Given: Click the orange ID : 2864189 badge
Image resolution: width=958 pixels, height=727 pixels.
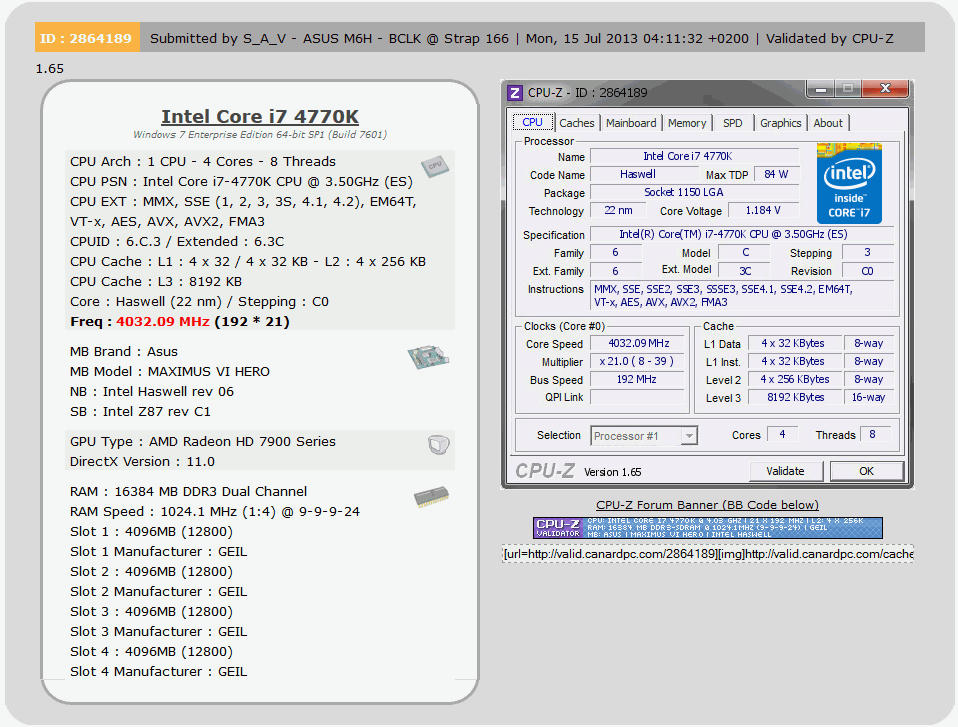Looking at the screenshot, I should pos(87,38).
